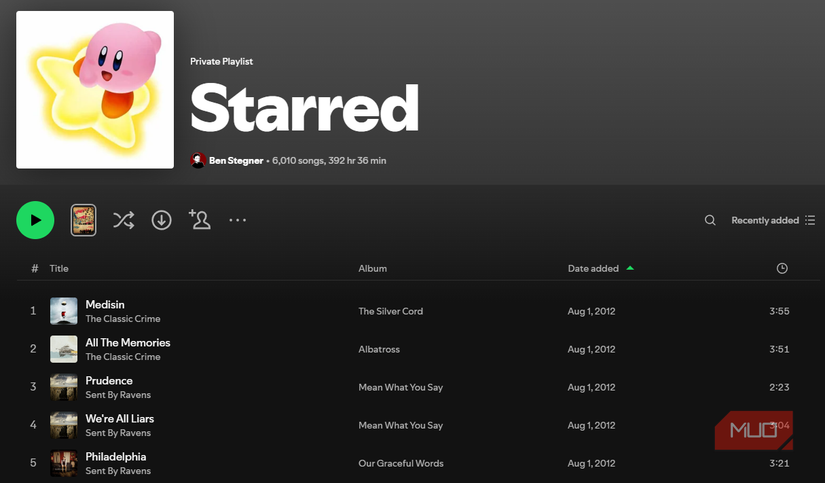Sort by duration clock icon

pyautogui.click(x=782, y=268)
